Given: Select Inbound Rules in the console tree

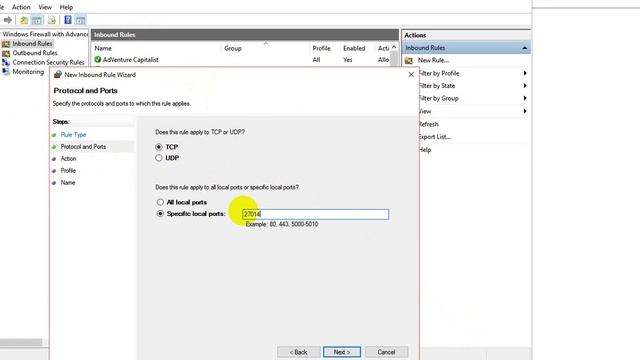Looking at the screenshot, I should point(32,44).
